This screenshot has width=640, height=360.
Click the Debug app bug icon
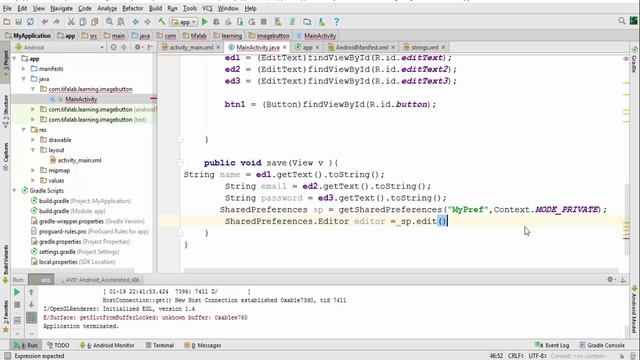coord(216,22)
